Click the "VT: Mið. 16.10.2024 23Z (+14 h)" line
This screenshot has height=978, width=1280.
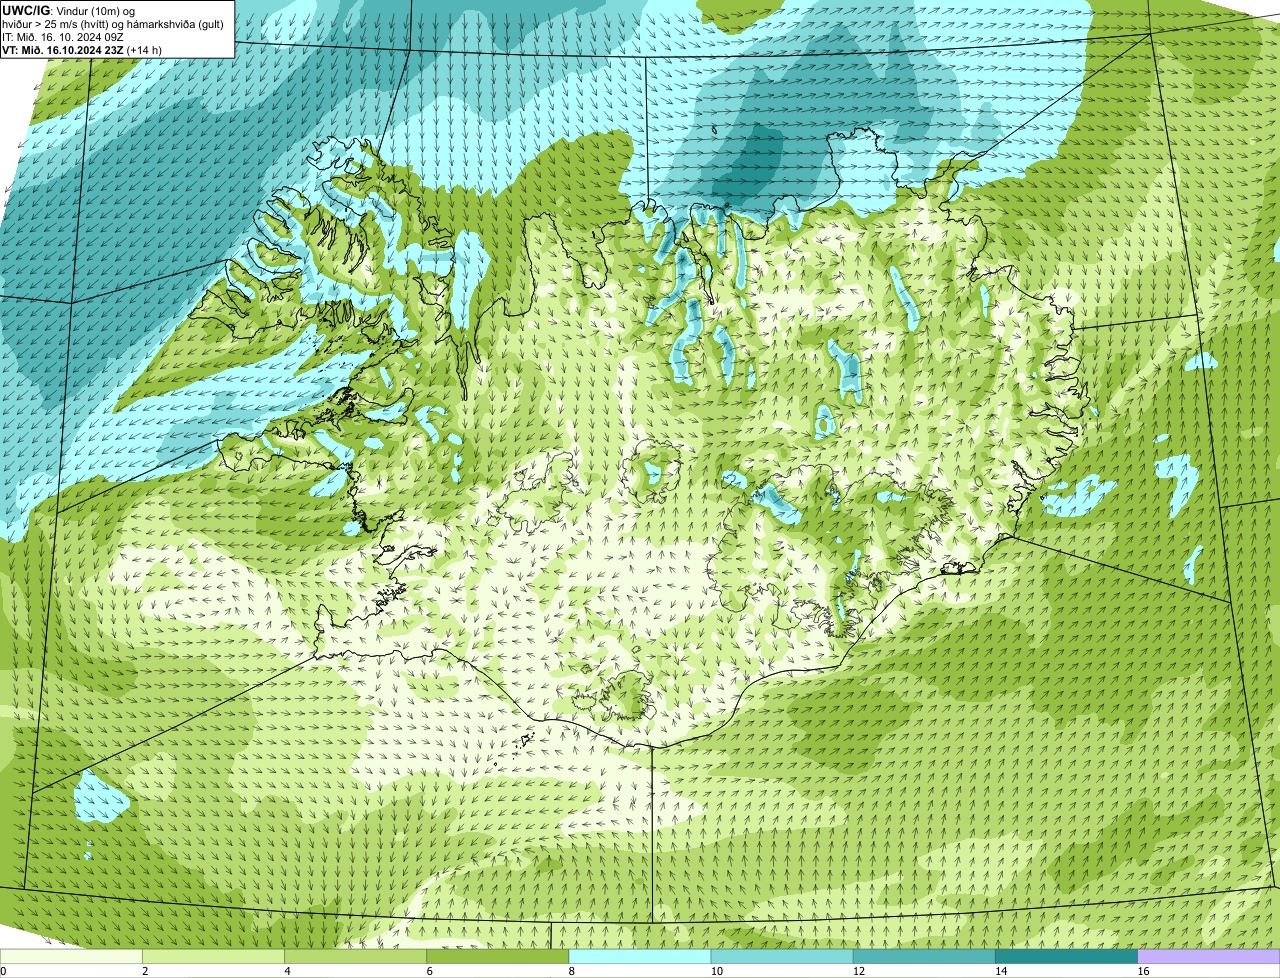pos(82,50)
